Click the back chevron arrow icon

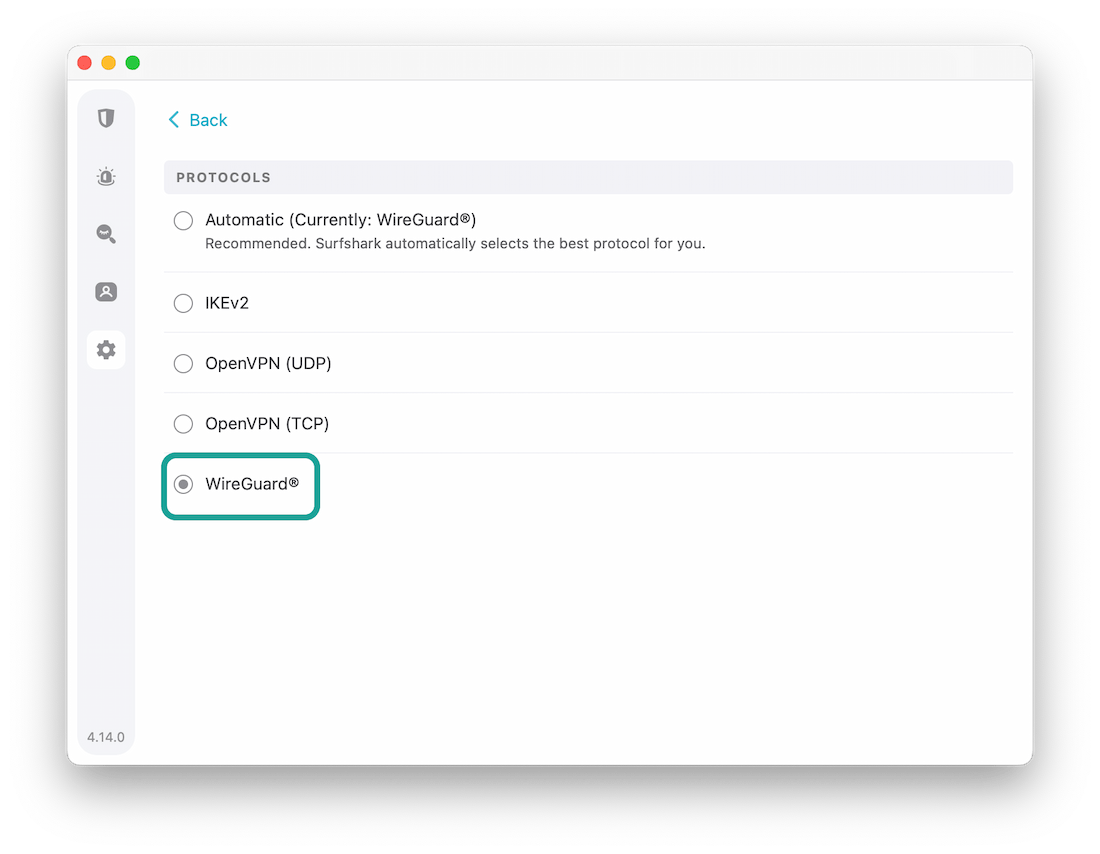point(173,120)
